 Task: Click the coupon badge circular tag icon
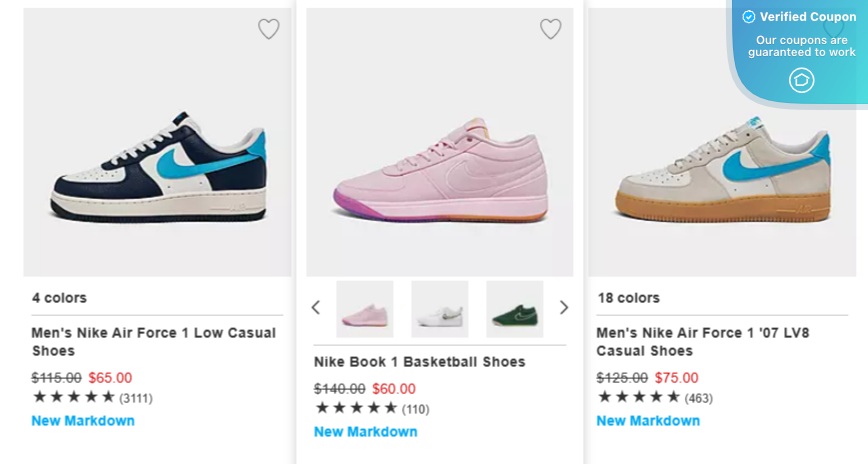pyautogui.click(x=801, y=80)
